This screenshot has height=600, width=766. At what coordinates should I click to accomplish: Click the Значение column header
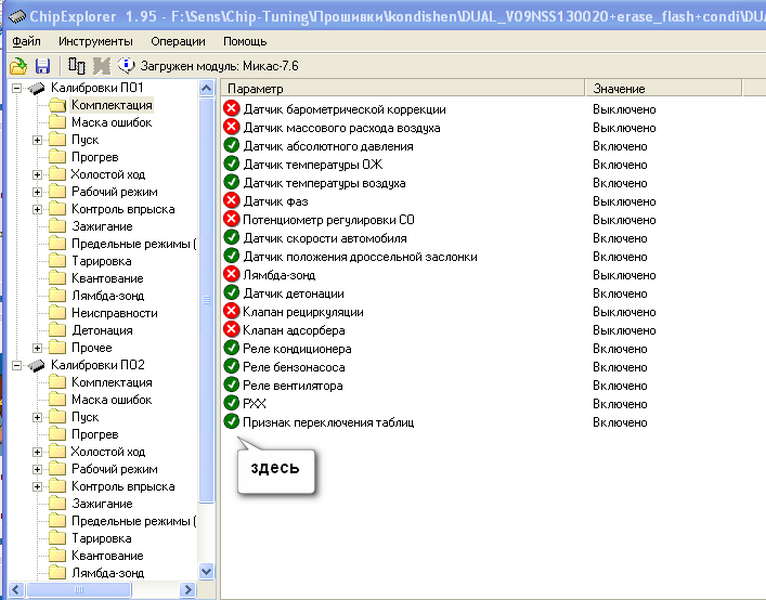click(660, 89)
